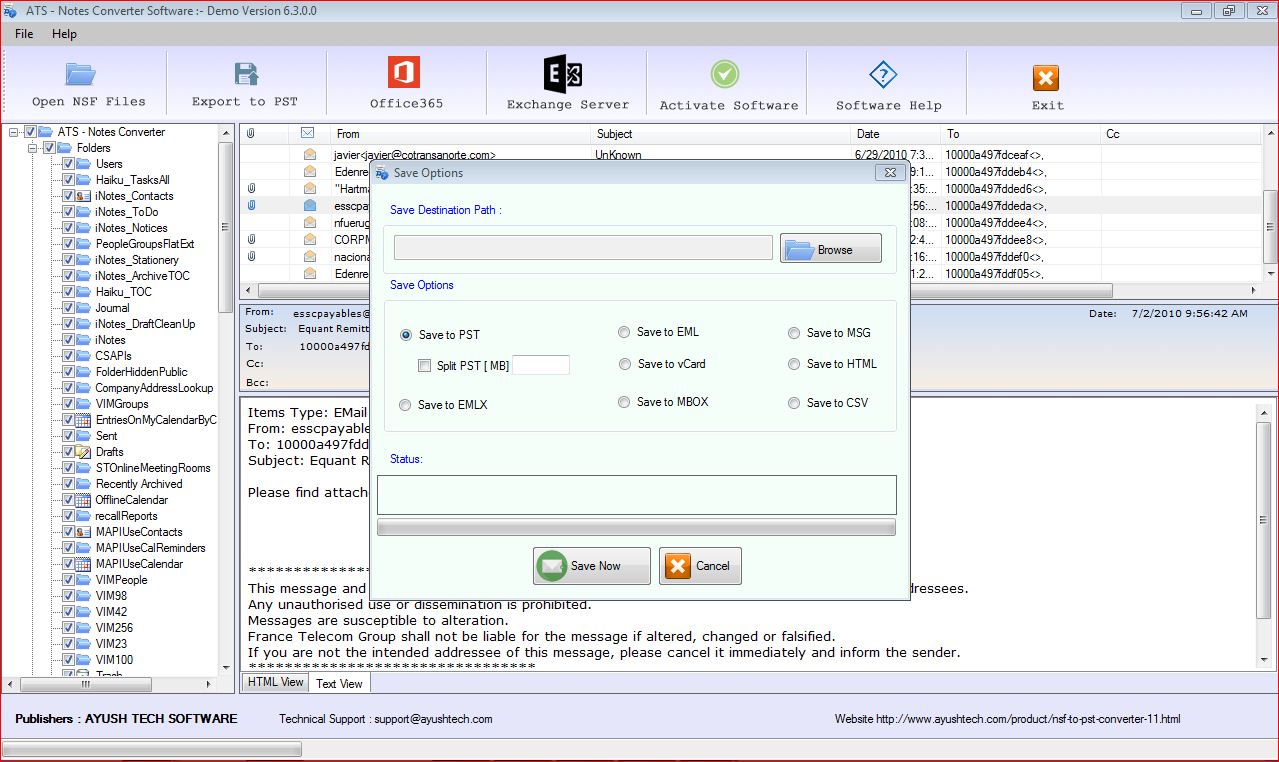1279x762 pixels.
Task: Select the Exchange Server icon
Action: pos(563,75)
